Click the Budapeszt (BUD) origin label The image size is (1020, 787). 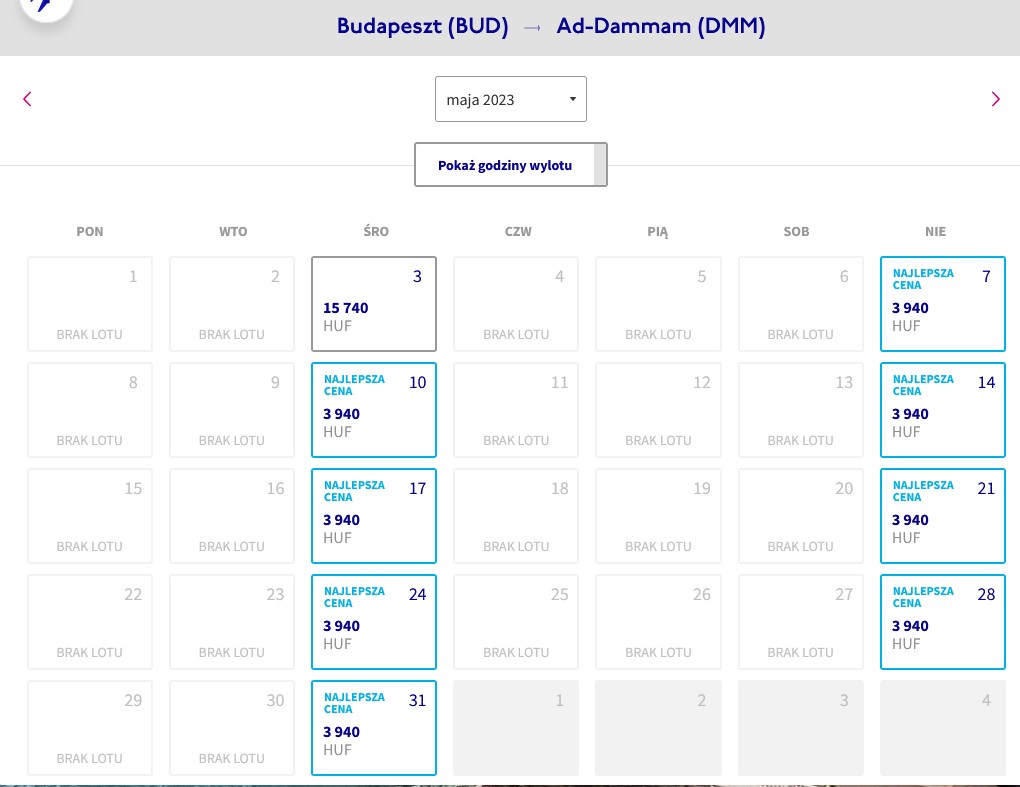(422, 26)
